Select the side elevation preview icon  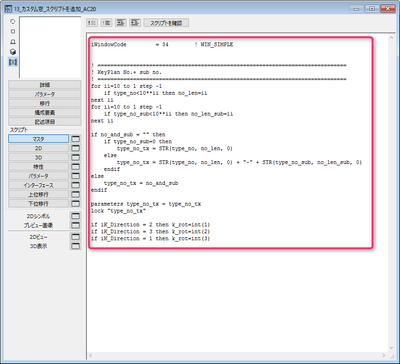coord(13,42)
